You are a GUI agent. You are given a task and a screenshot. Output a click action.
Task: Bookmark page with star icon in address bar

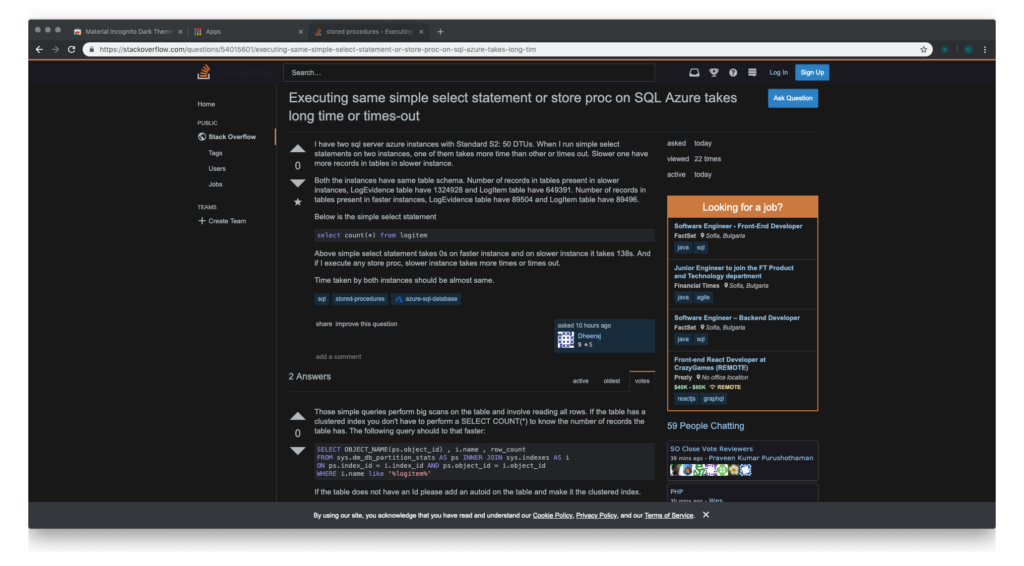(x=923, y=50)
